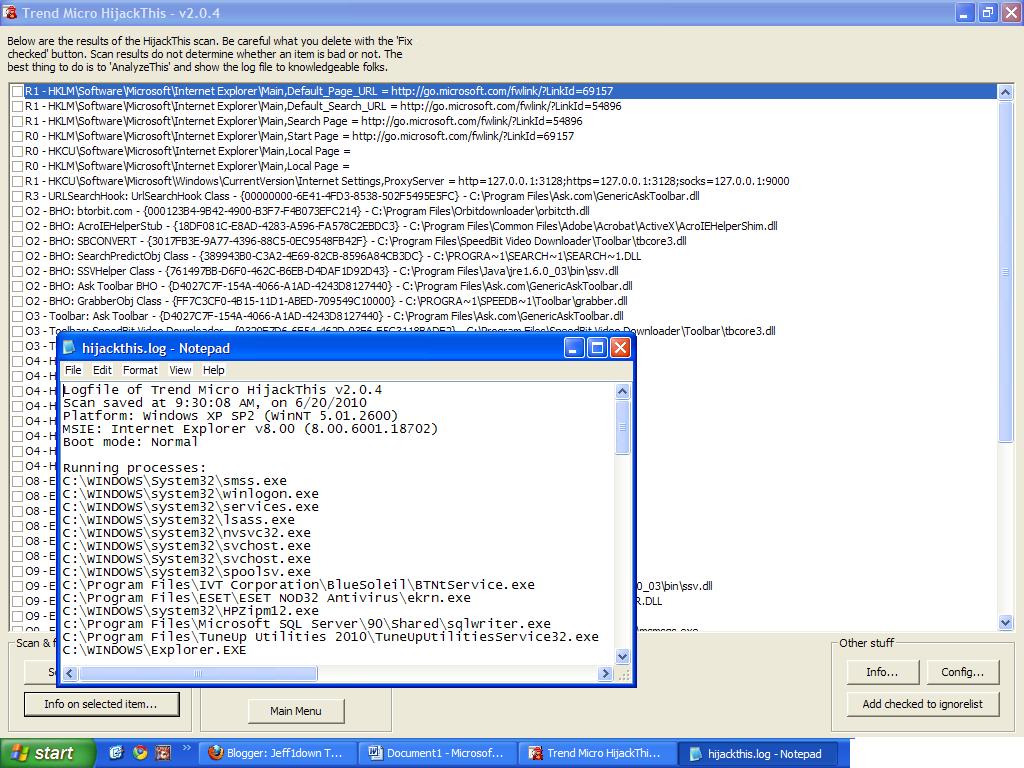
Task: Click spoolsv.exe line in Notepad
Action: tap(187, 572)
